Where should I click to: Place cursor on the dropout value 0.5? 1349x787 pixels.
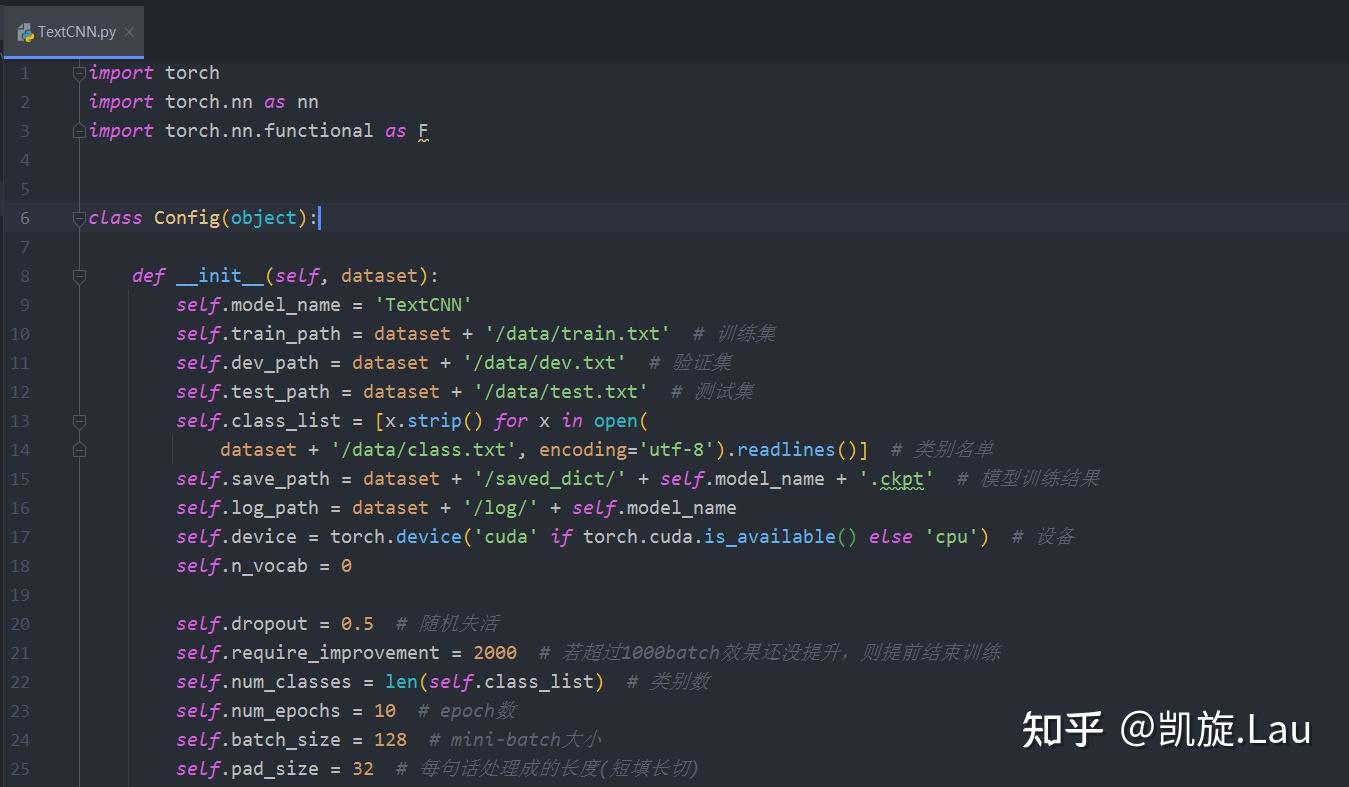(356, 623)
